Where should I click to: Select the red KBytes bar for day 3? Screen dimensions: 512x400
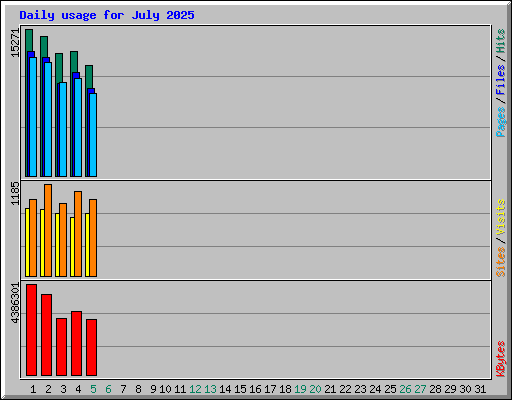point(61,347)
